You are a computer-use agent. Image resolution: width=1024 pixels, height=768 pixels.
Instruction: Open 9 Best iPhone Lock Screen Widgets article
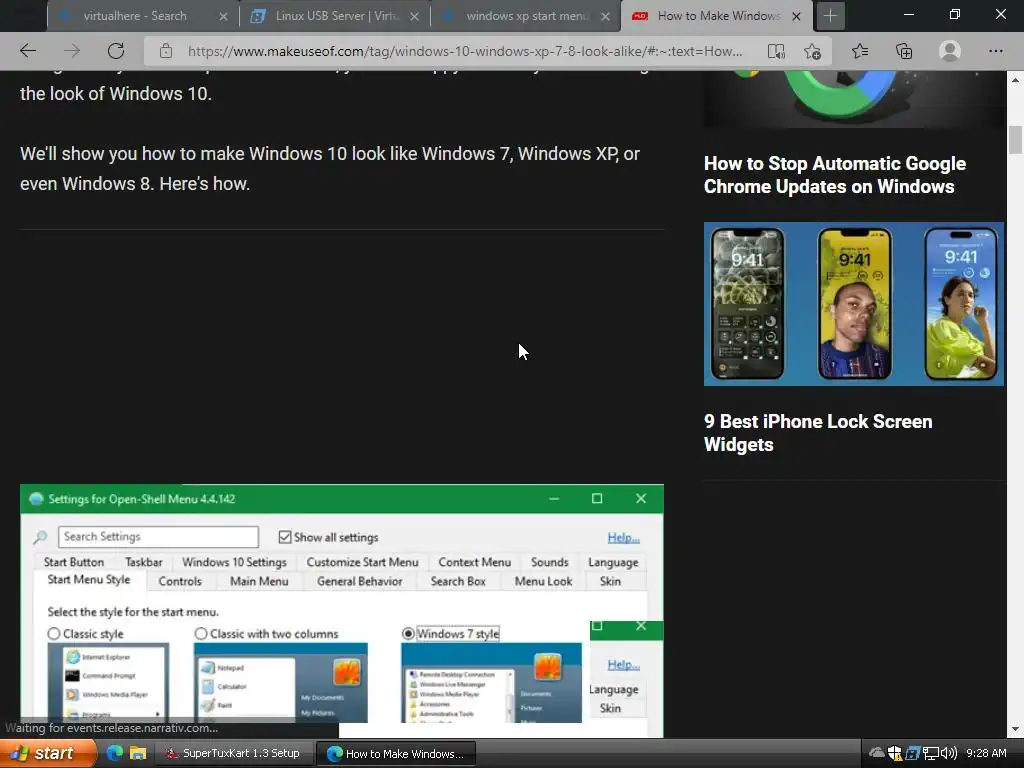[x=818, y=433]
